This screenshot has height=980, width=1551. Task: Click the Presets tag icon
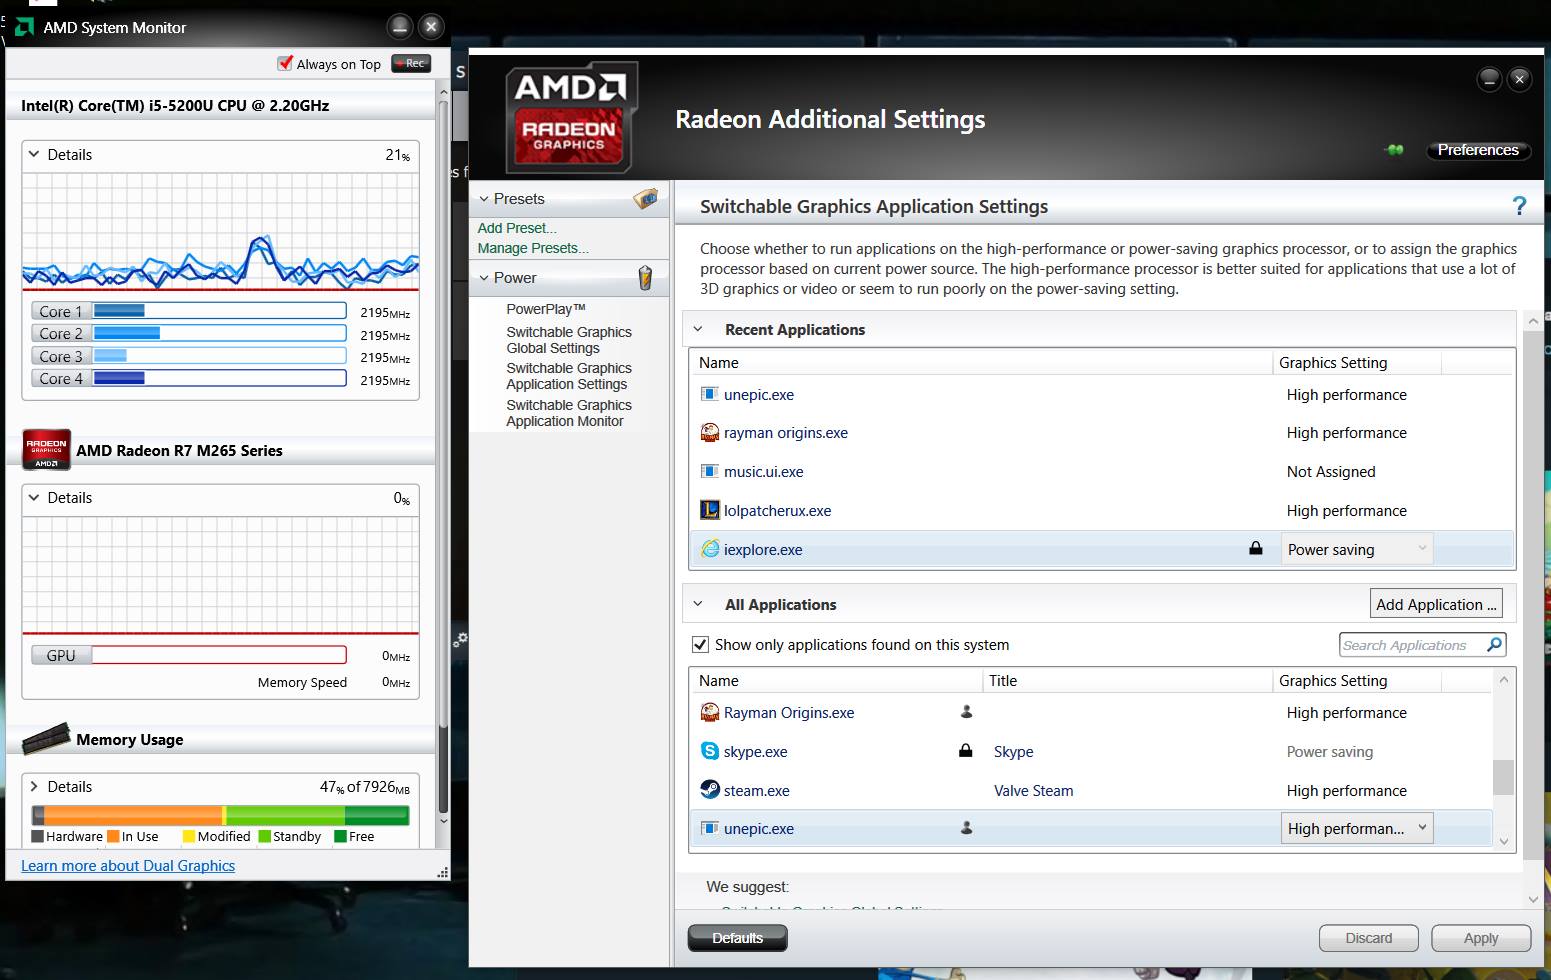click(x=646, y=198)
